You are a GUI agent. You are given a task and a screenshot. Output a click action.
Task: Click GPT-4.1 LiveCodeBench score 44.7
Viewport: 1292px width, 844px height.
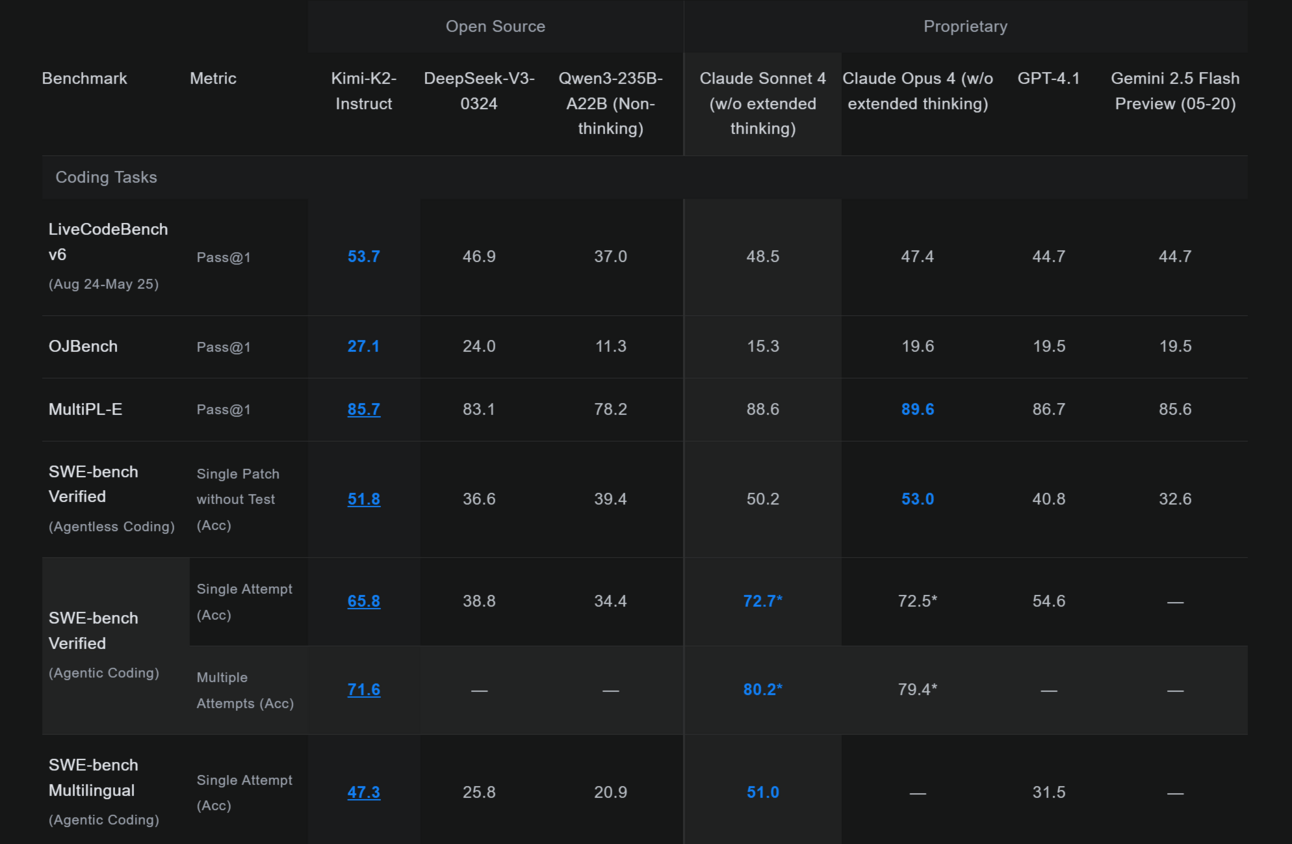pos(1049,256)
